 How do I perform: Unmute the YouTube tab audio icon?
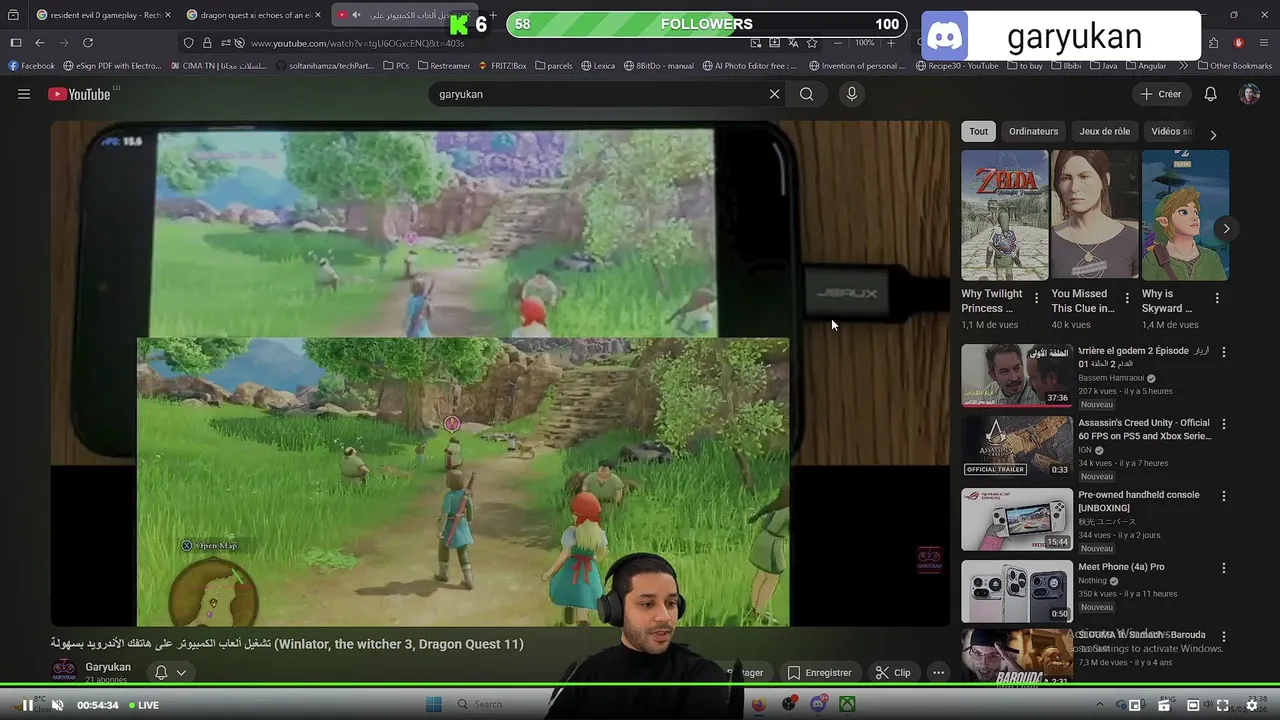click(x=356, y=15)
